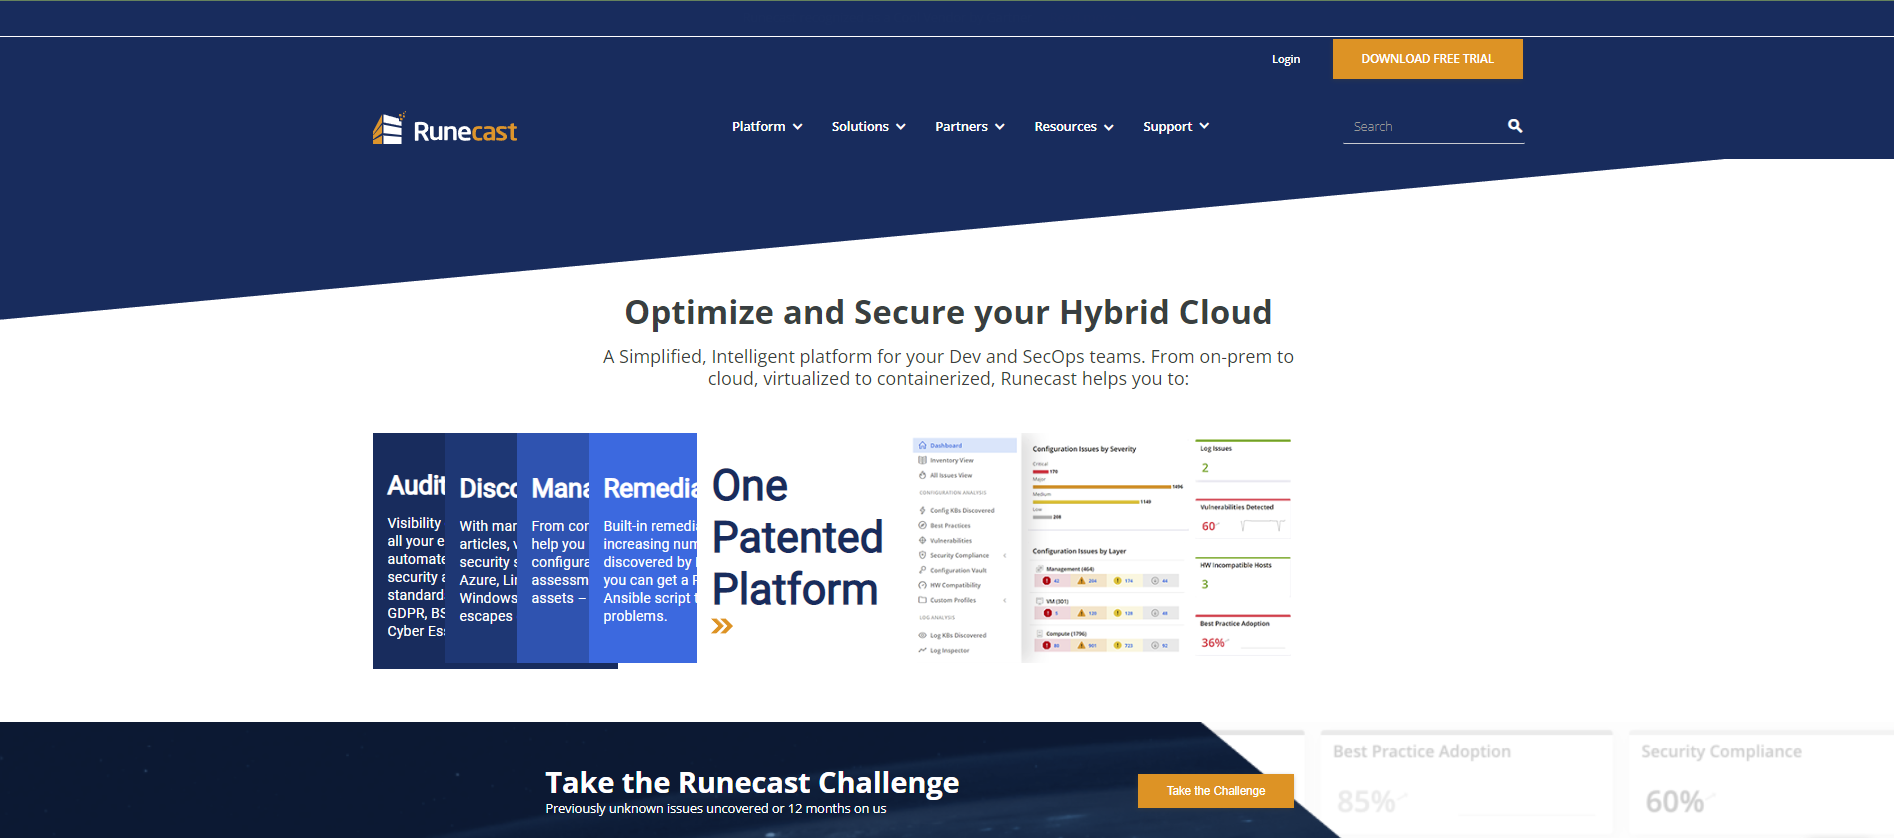Expand the Resources dropdown chevron
Image resolution: width=1894 pixels, height=838 pixels.
pos(1109,127)
